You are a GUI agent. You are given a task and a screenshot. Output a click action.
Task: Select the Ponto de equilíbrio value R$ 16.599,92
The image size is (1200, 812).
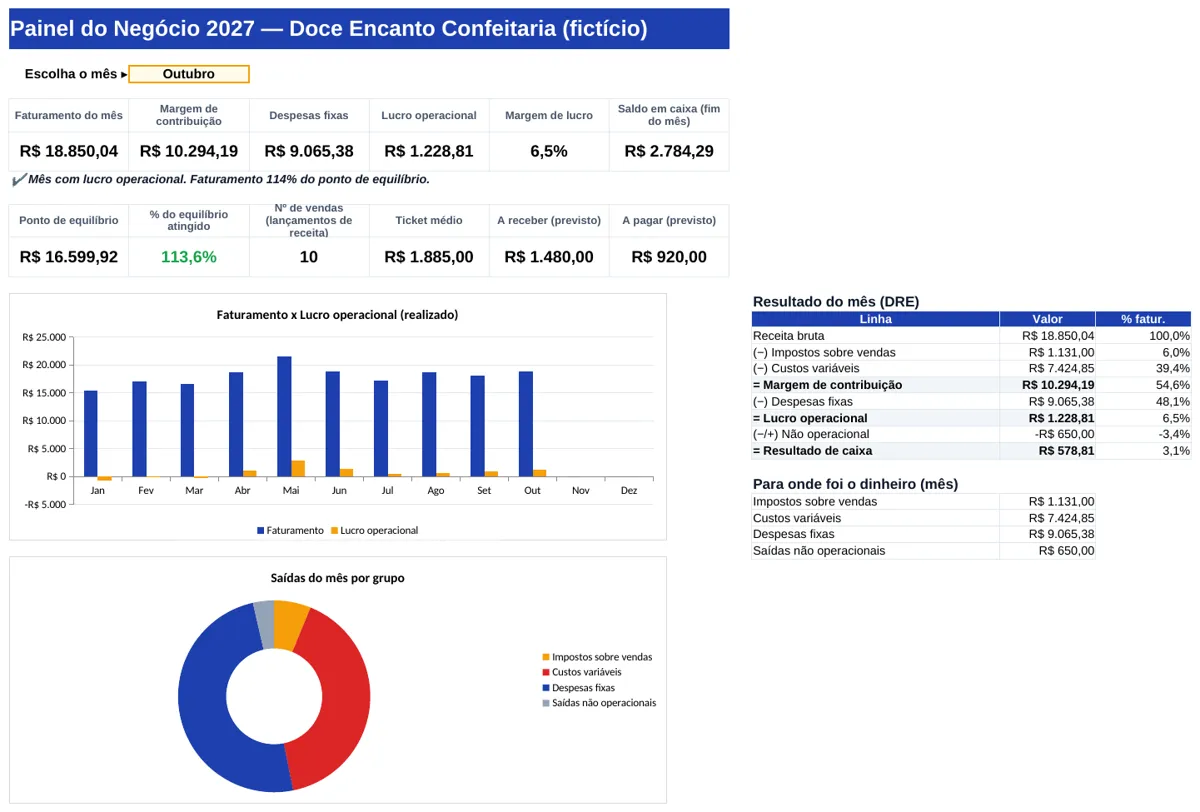click(69, 257)
